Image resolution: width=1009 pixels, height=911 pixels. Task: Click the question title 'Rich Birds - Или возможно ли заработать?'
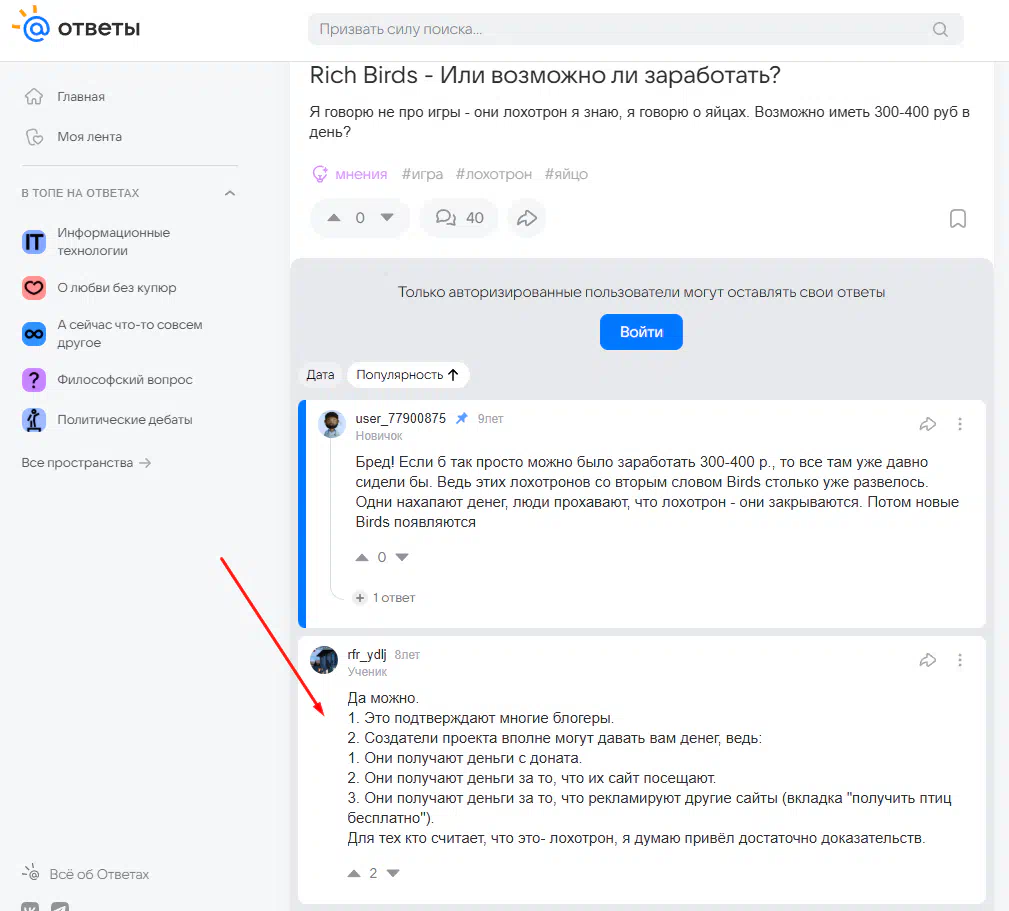click(545, 75)
